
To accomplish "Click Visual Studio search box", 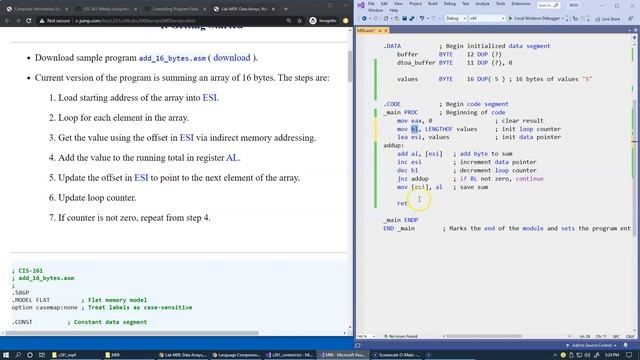I will [x=548, y=5].
